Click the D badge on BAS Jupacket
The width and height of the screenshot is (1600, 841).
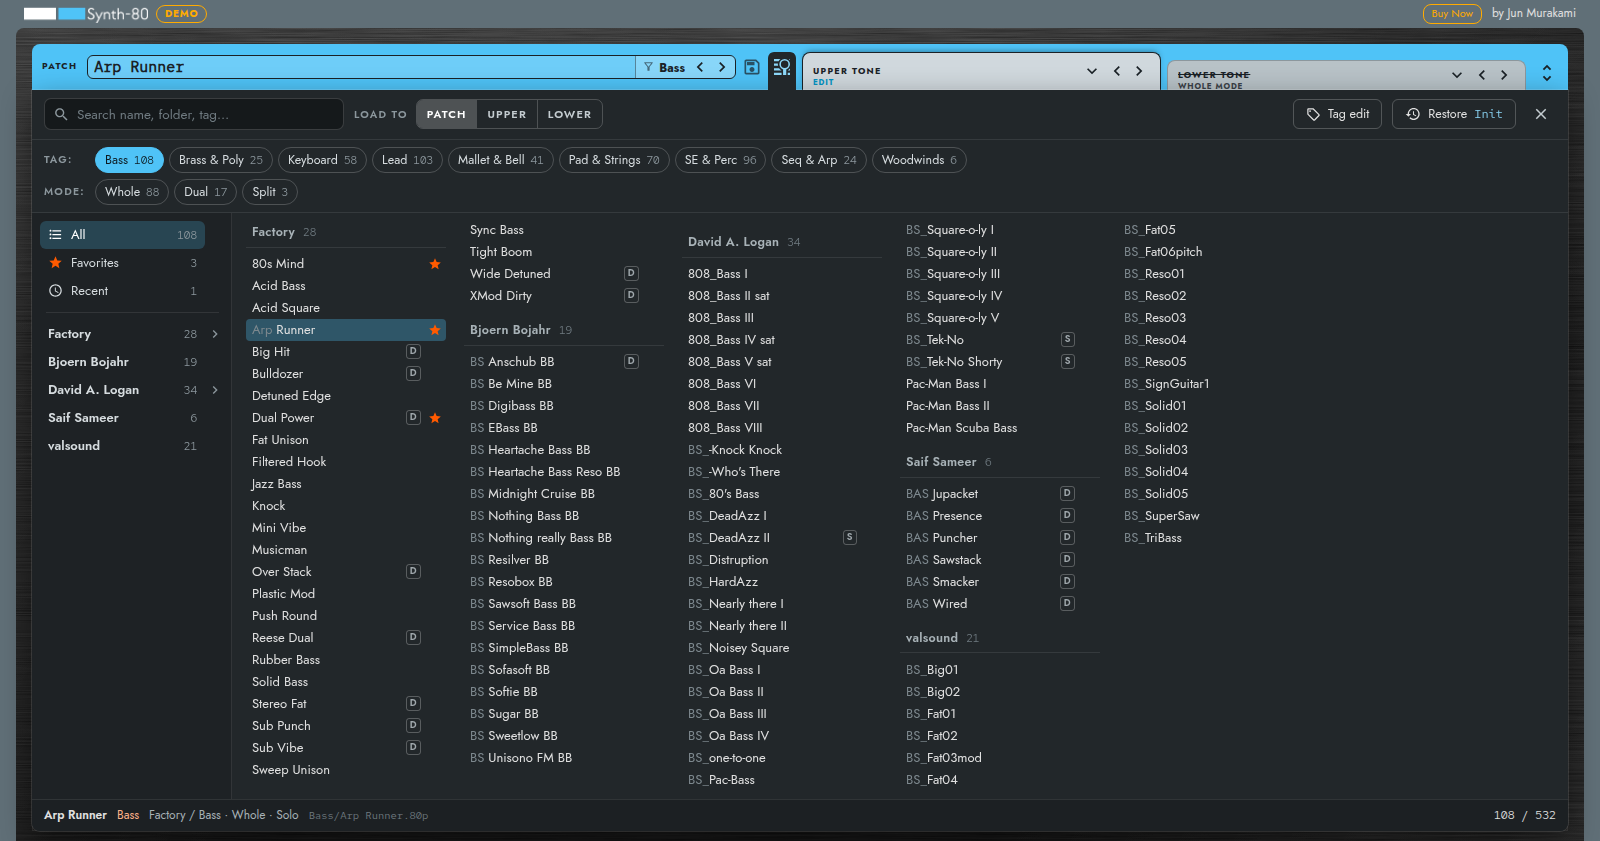(x=1067, y=494)
